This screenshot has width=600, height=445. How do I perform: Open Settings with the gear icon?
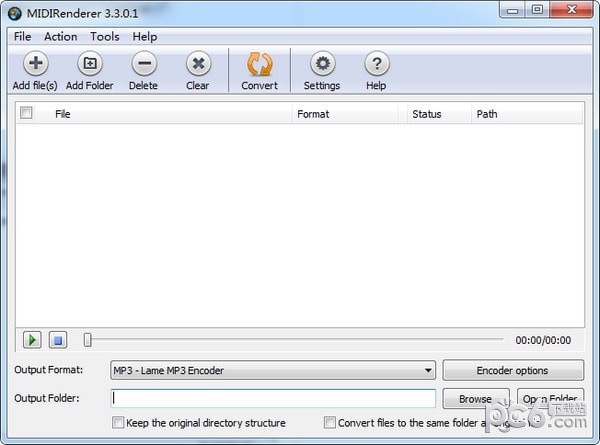(x=322, y=64)
